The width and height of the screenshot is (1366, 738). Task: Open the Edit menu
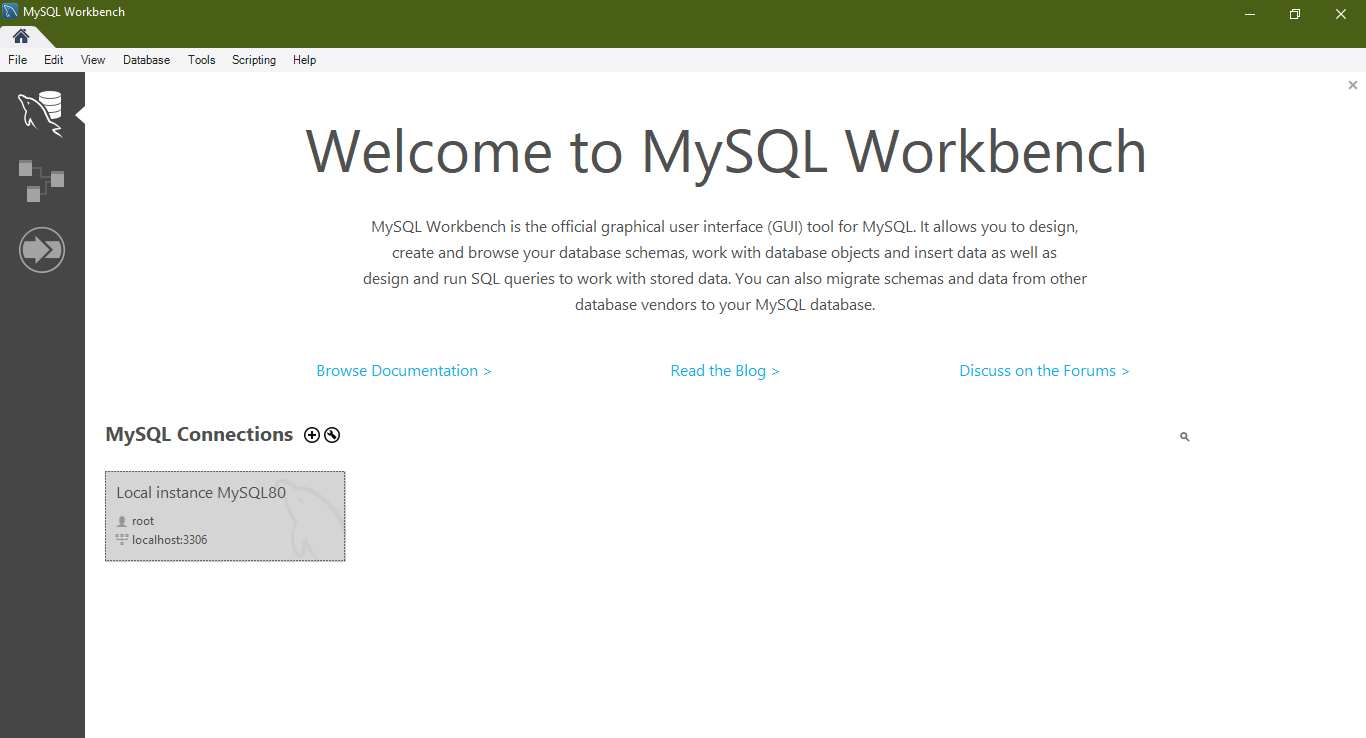coord(54,60)
